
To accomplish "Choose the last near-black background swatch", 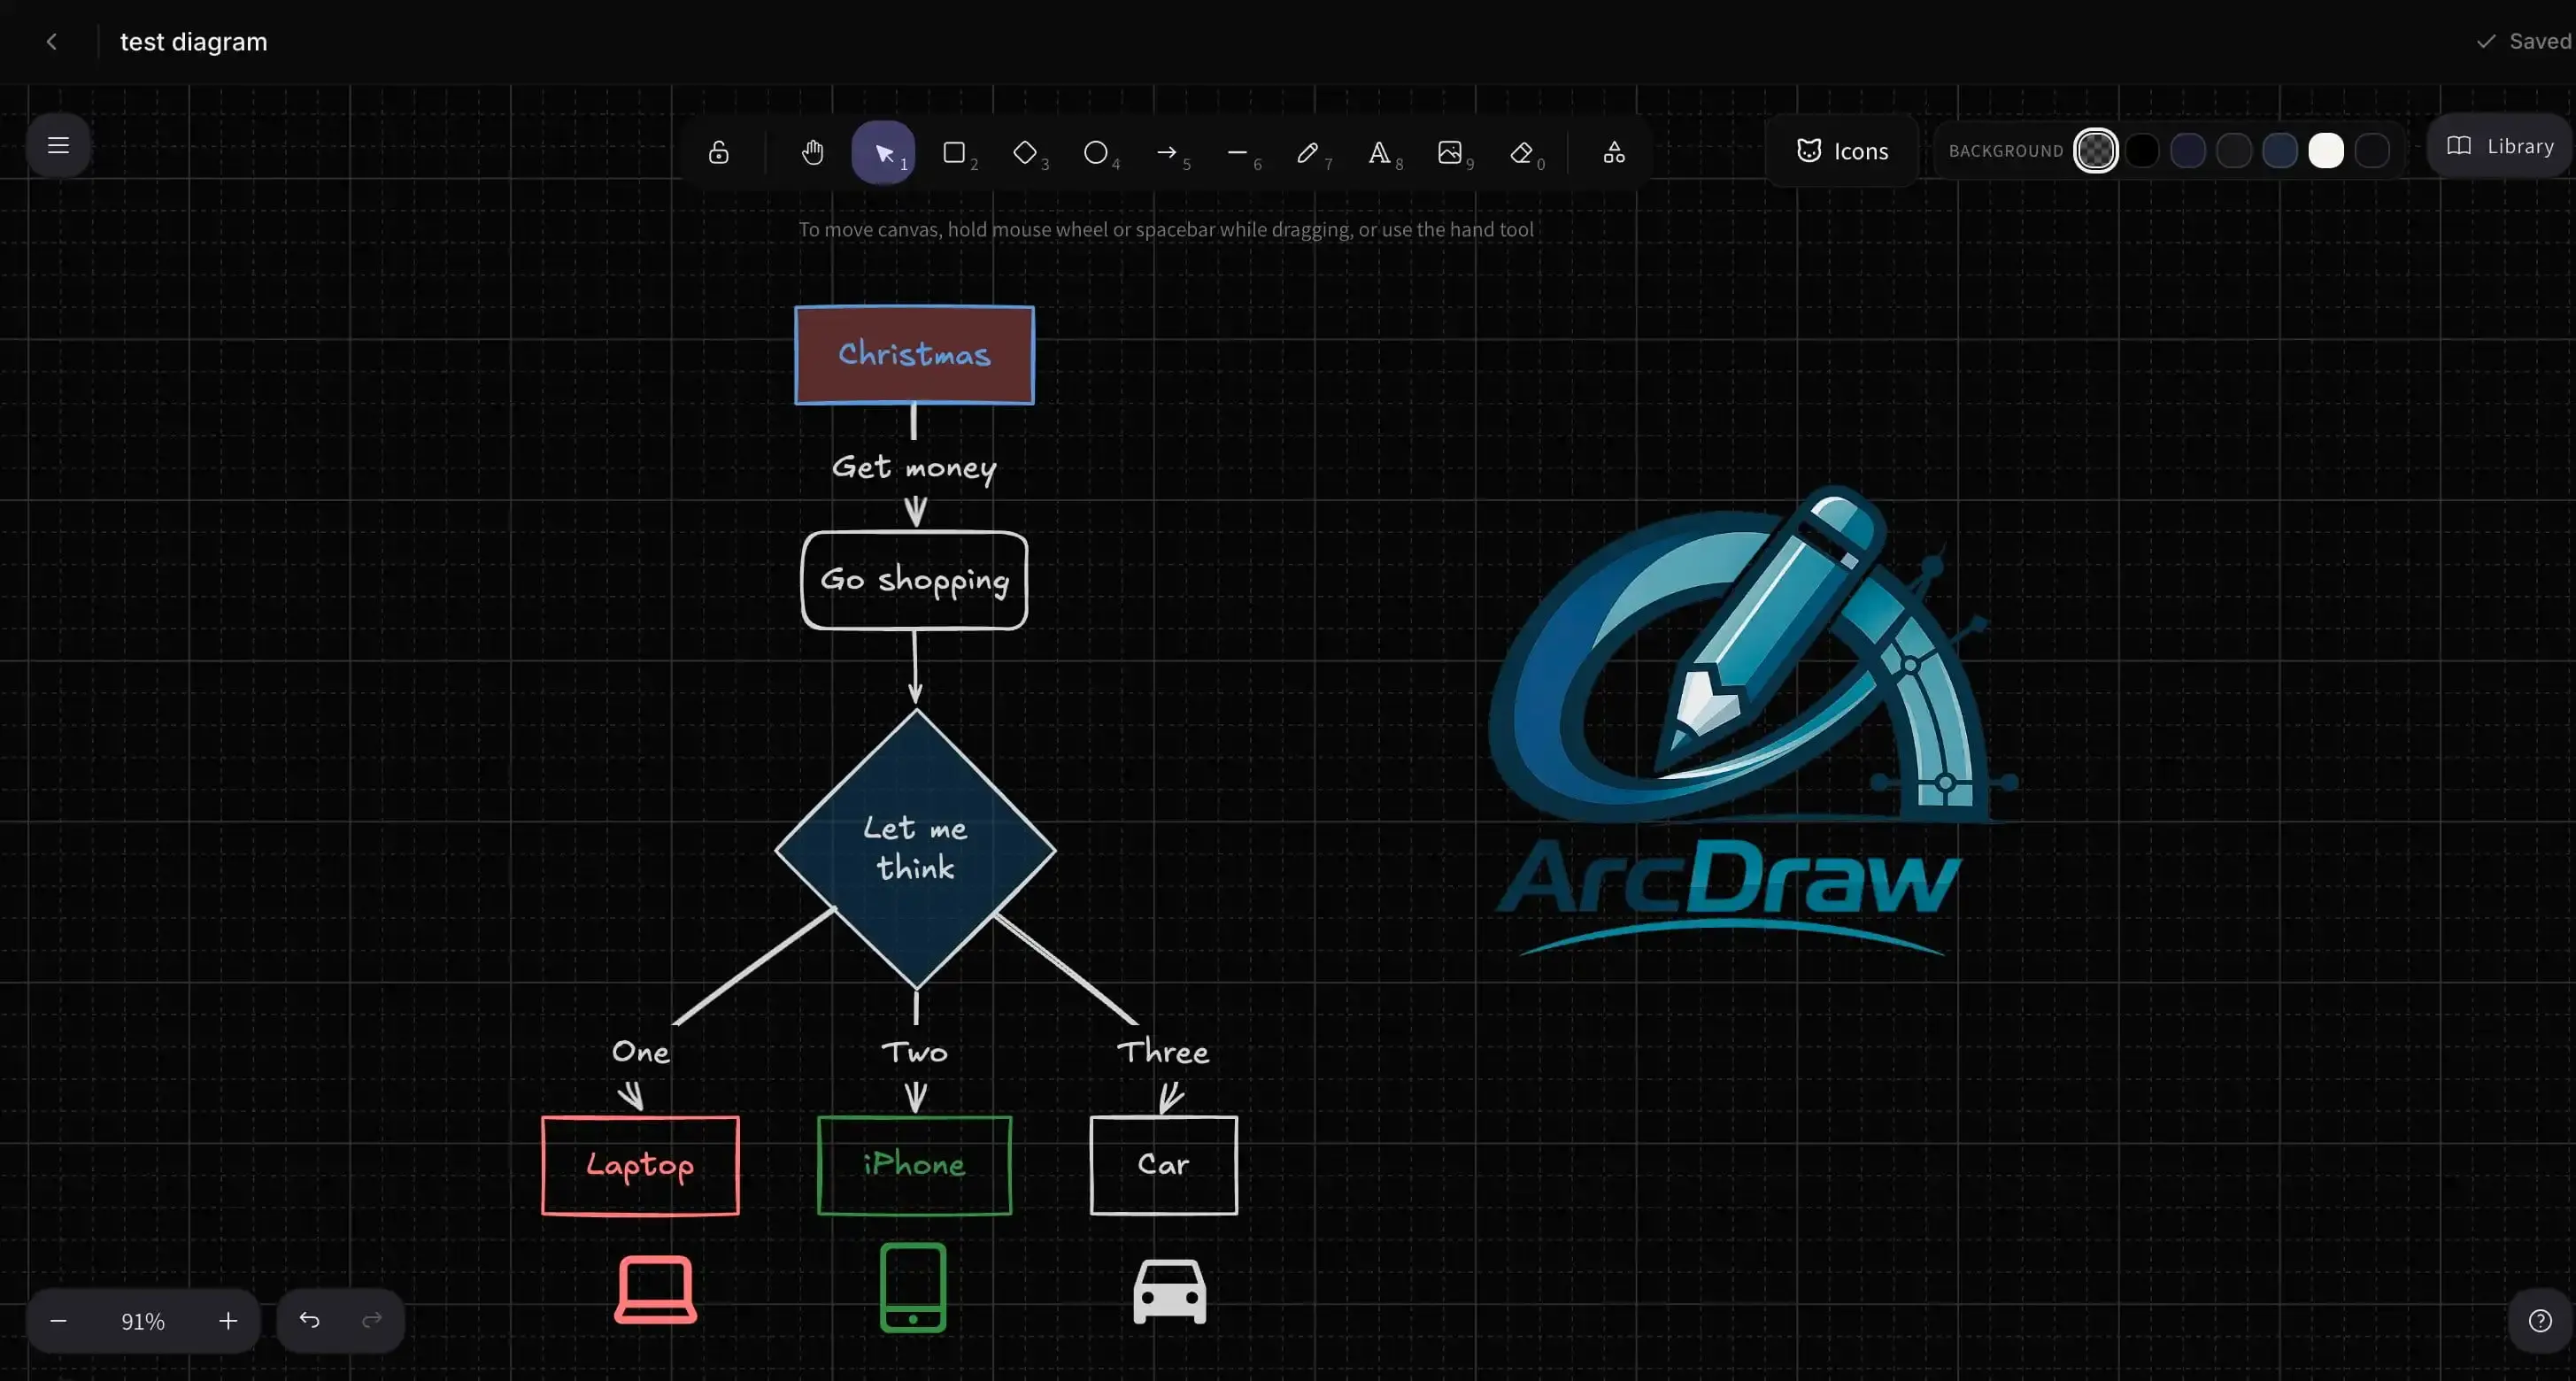I will pyautogui.click(x=2372, y=151).
